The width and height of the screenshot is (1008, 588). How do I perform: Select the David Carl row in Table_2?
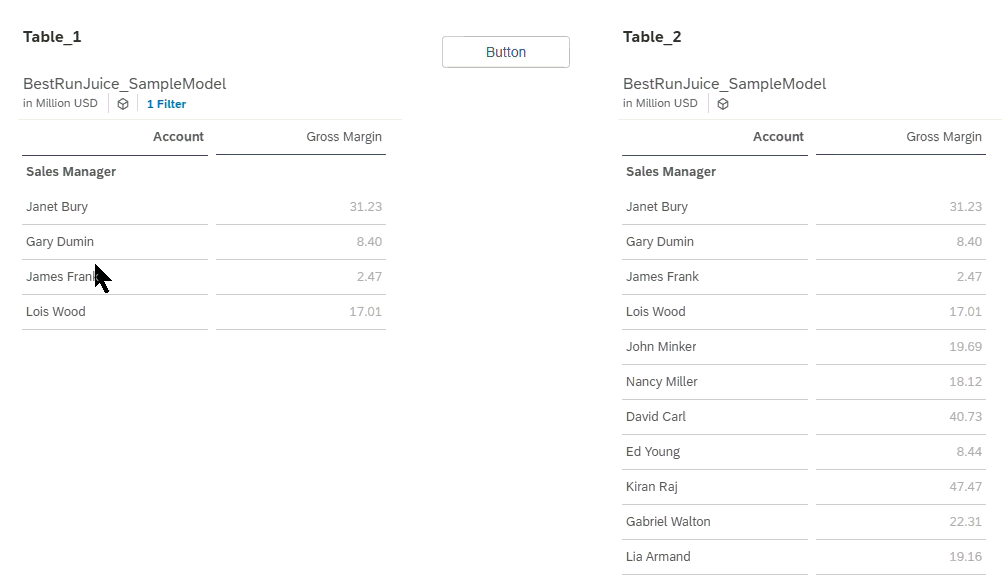coord(655,416)
